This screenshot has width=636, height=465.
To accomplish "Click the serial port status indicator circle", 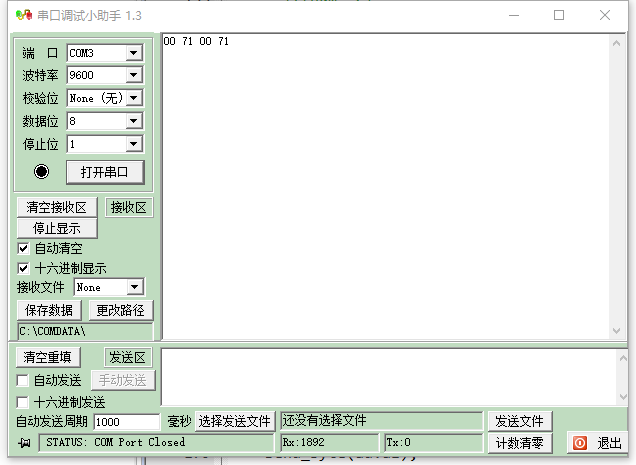I will [x=41, y=171].
